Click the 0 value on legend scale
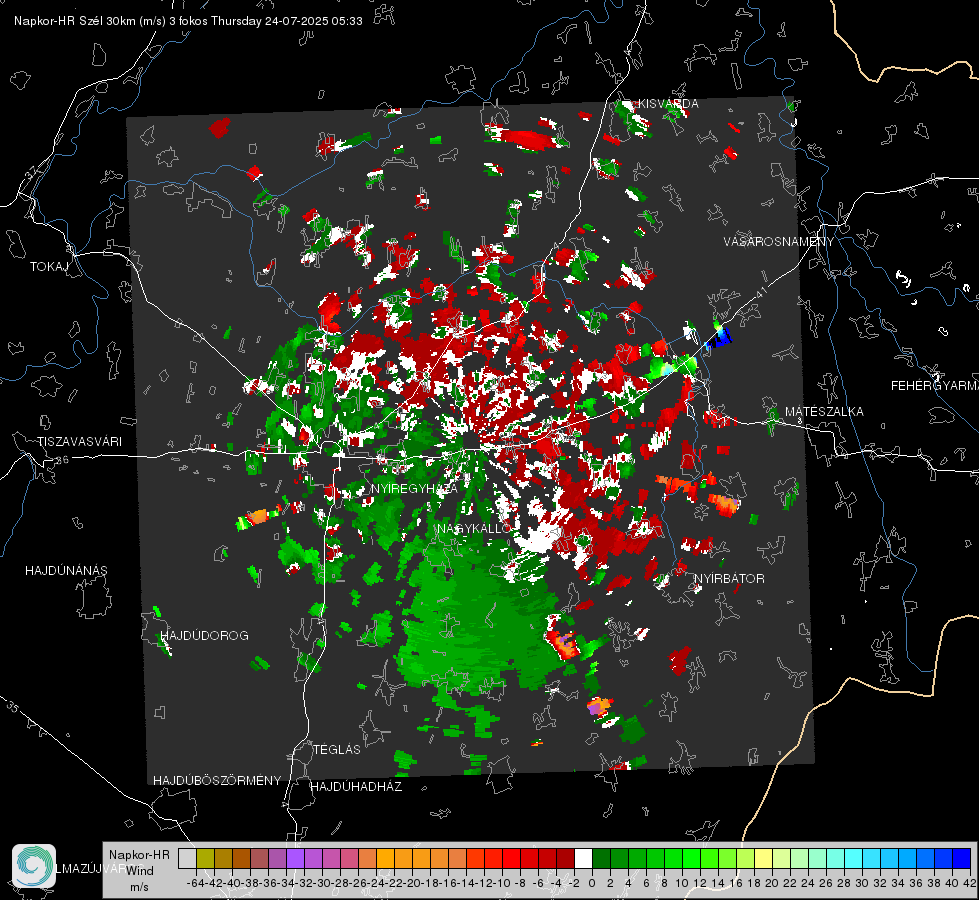This screenshot has height=900, width=979. click(x=592, y=883)
